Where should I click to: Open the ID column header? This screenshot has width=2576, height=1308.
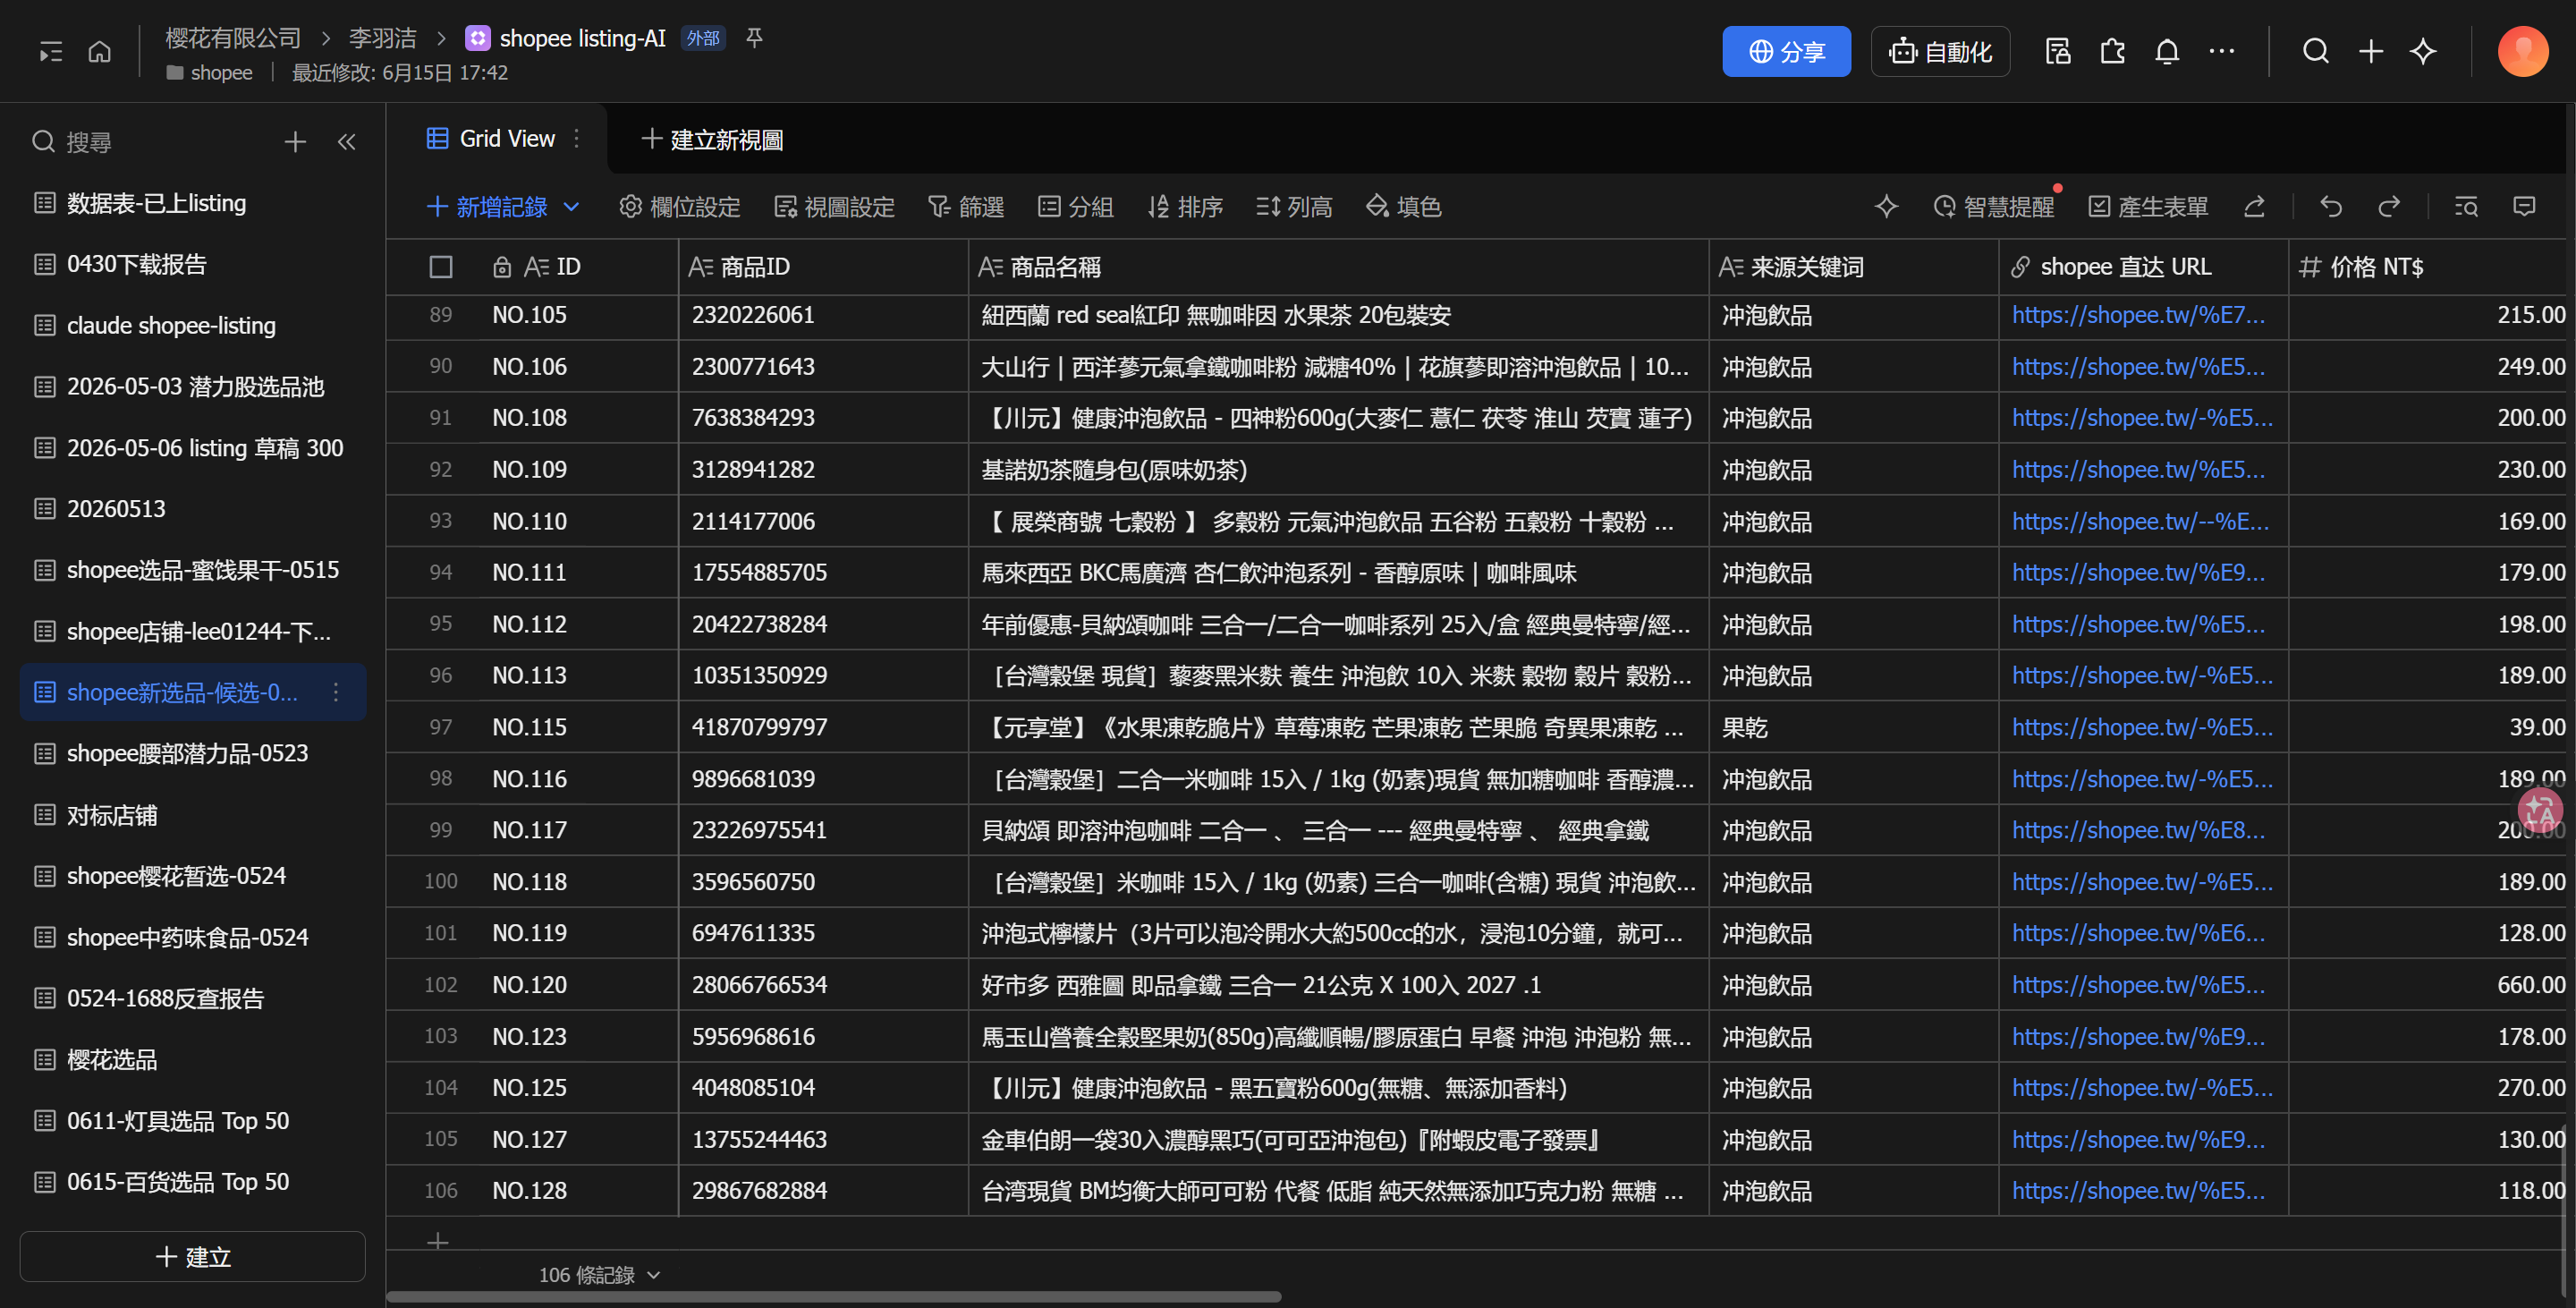coord(578,267)
